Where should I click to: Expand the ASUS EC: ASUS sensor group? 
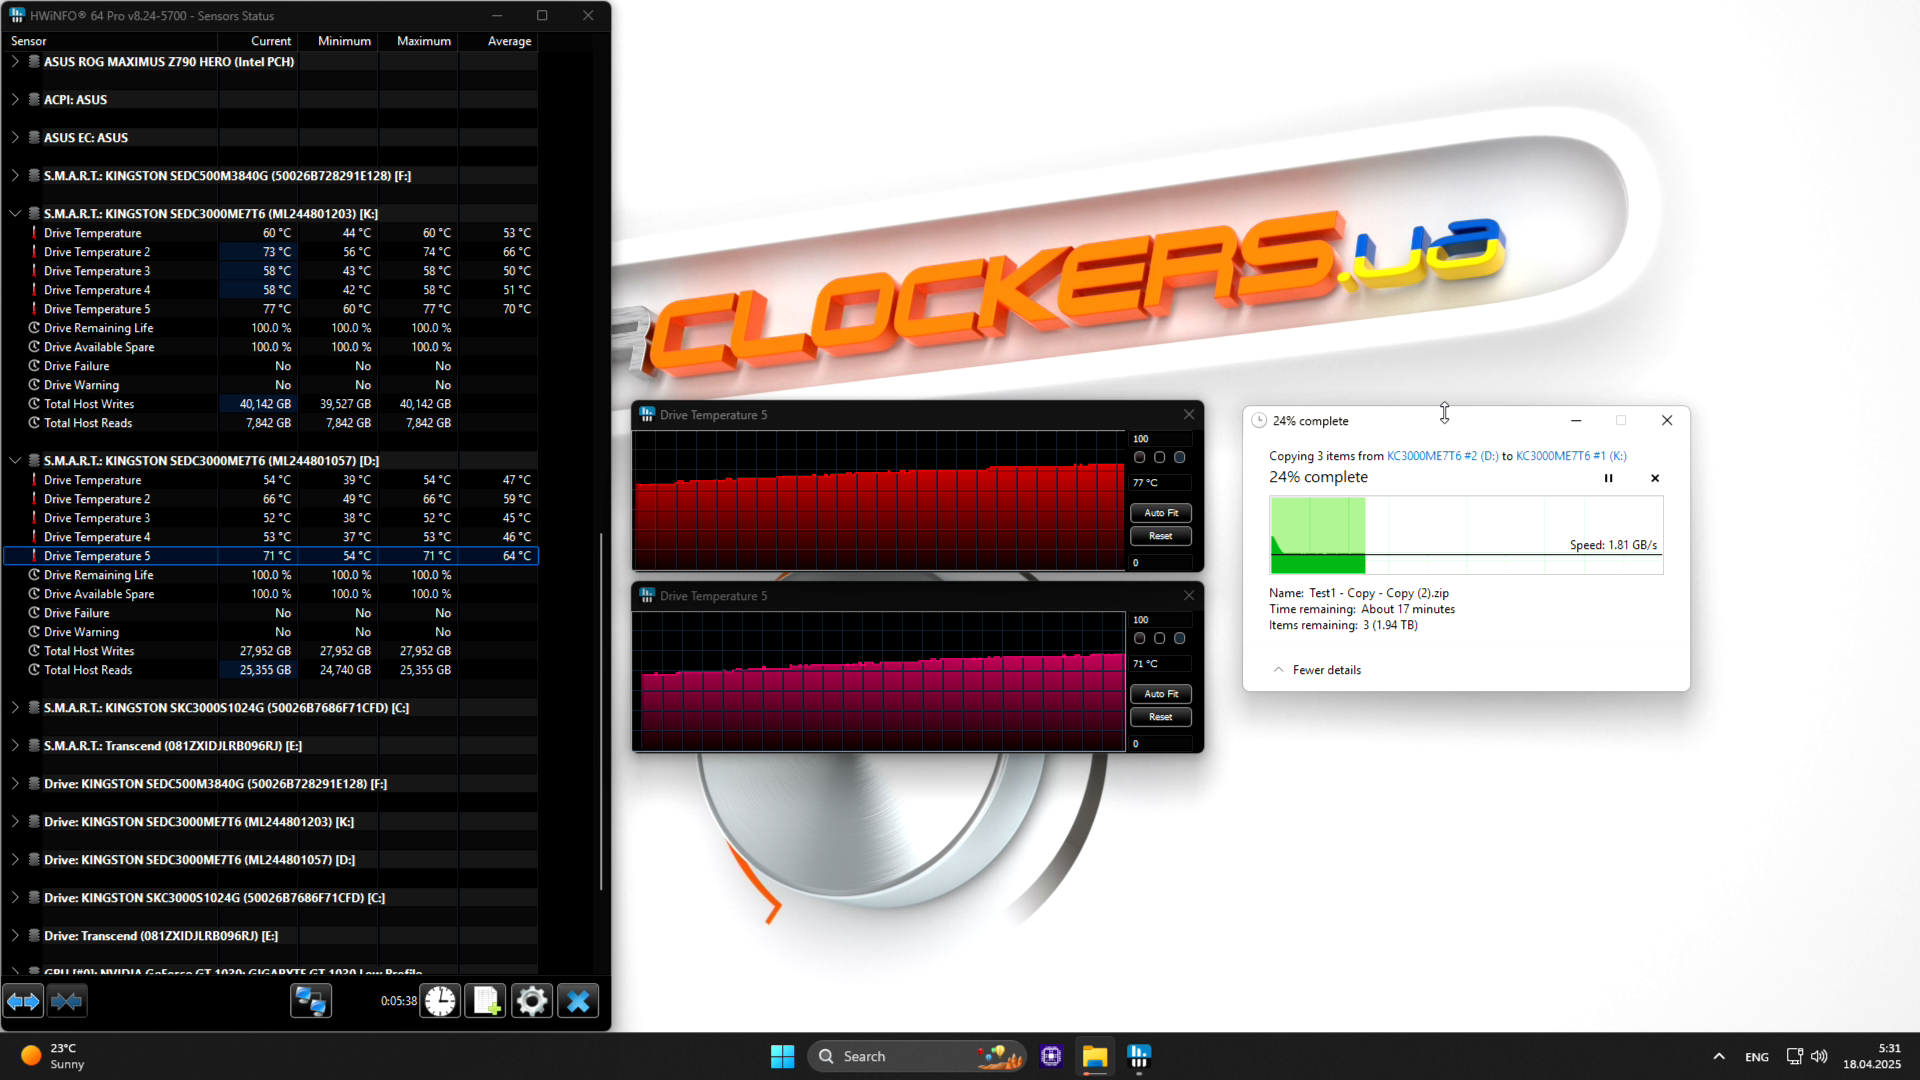(15, 137)
